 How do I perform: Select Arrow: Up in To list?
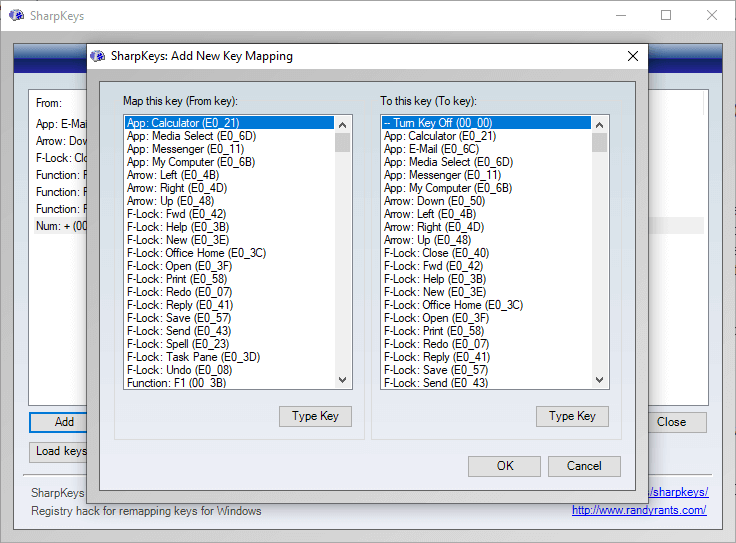486,240
